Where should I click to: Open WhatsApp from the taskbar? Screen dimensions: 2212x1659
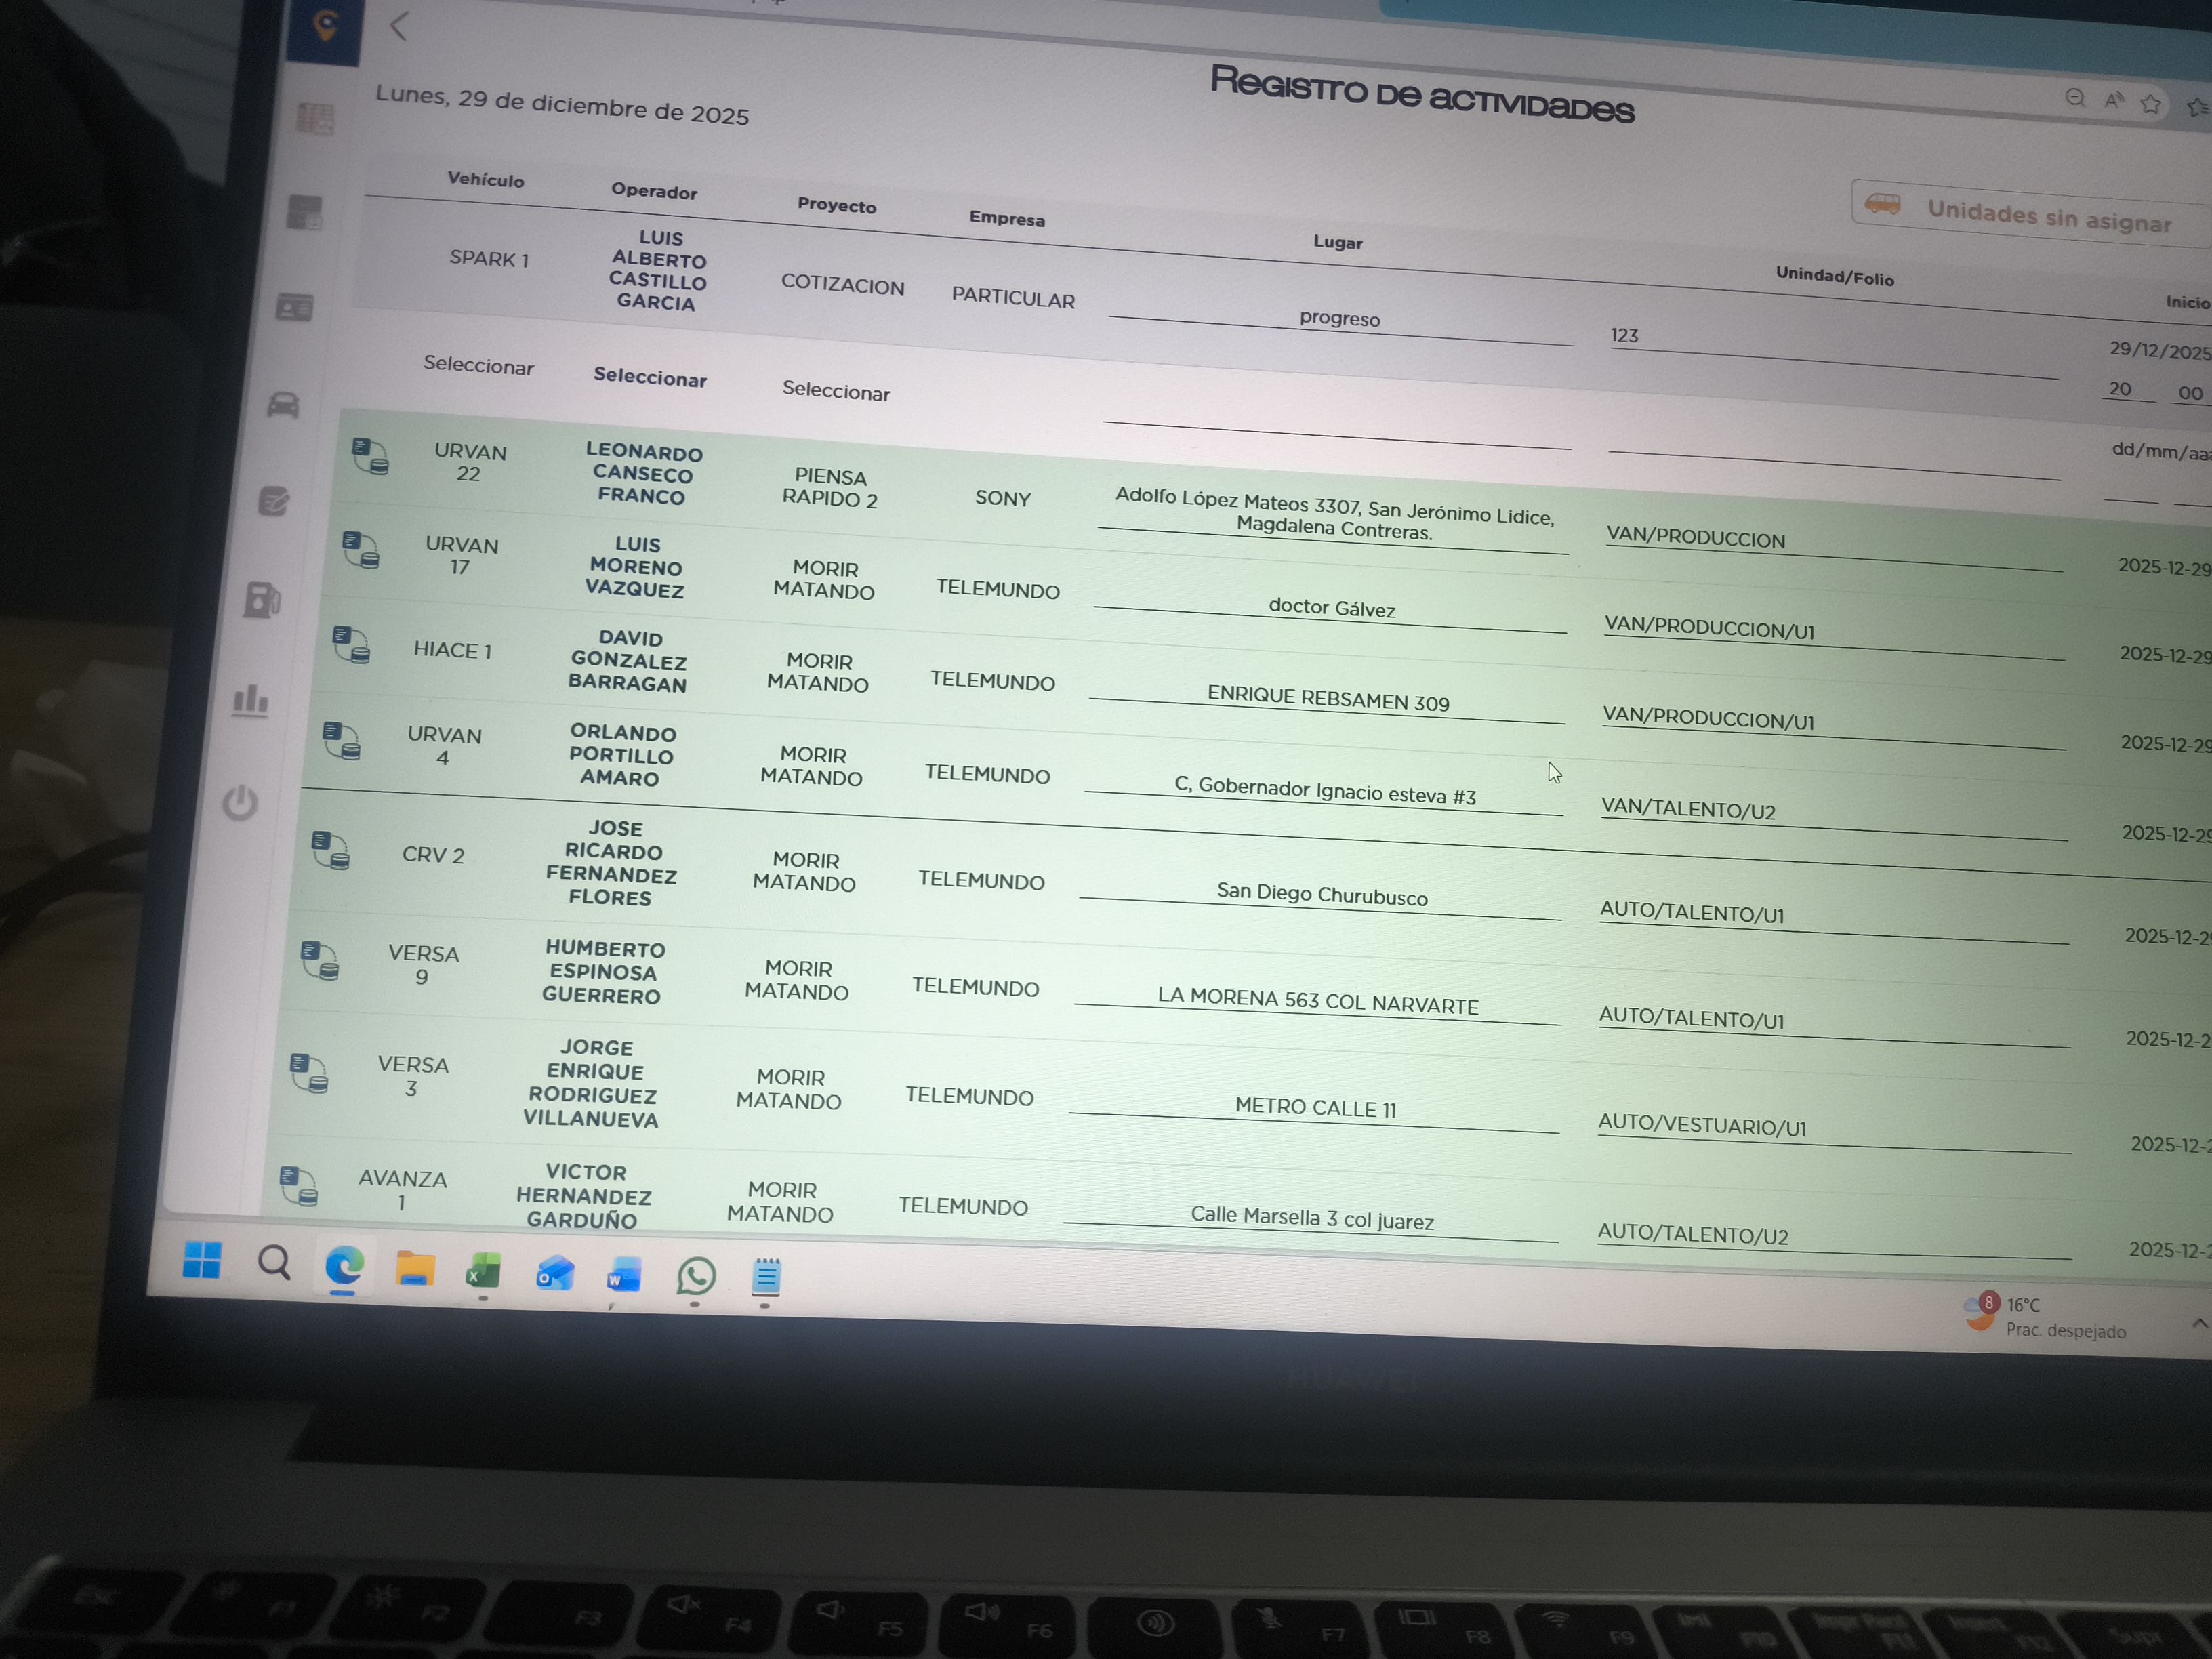coord(696,1276)
